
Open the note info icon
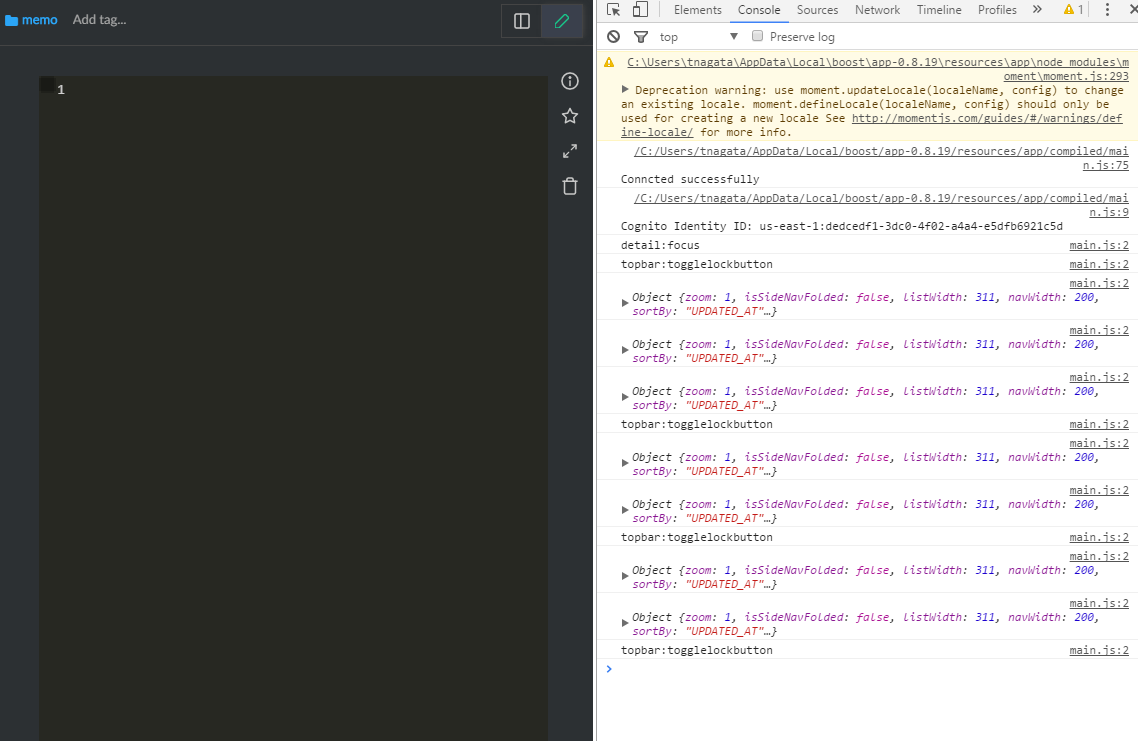pos(570,81)
